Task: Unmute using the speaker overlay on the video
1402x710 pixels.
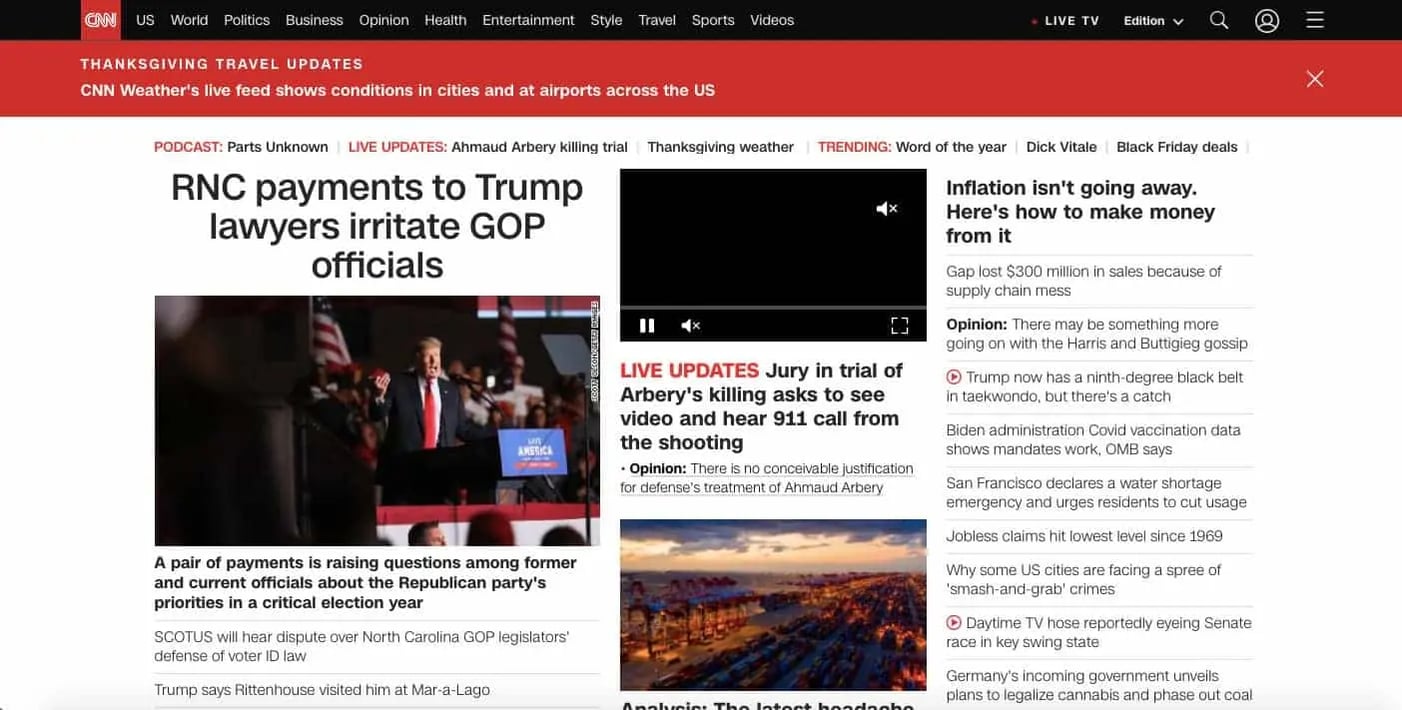Action: pyautogui.click(x=886, y=208)
